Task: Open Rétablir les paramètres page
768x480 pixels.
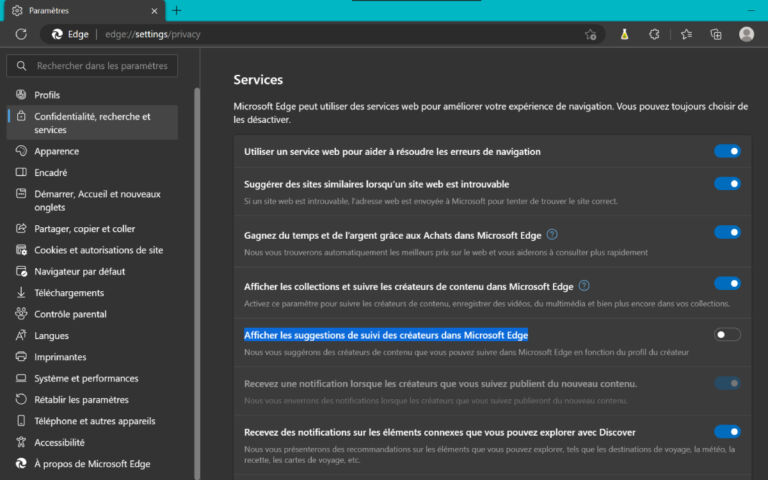Action: pyautogui.click(x=92, y=399)
